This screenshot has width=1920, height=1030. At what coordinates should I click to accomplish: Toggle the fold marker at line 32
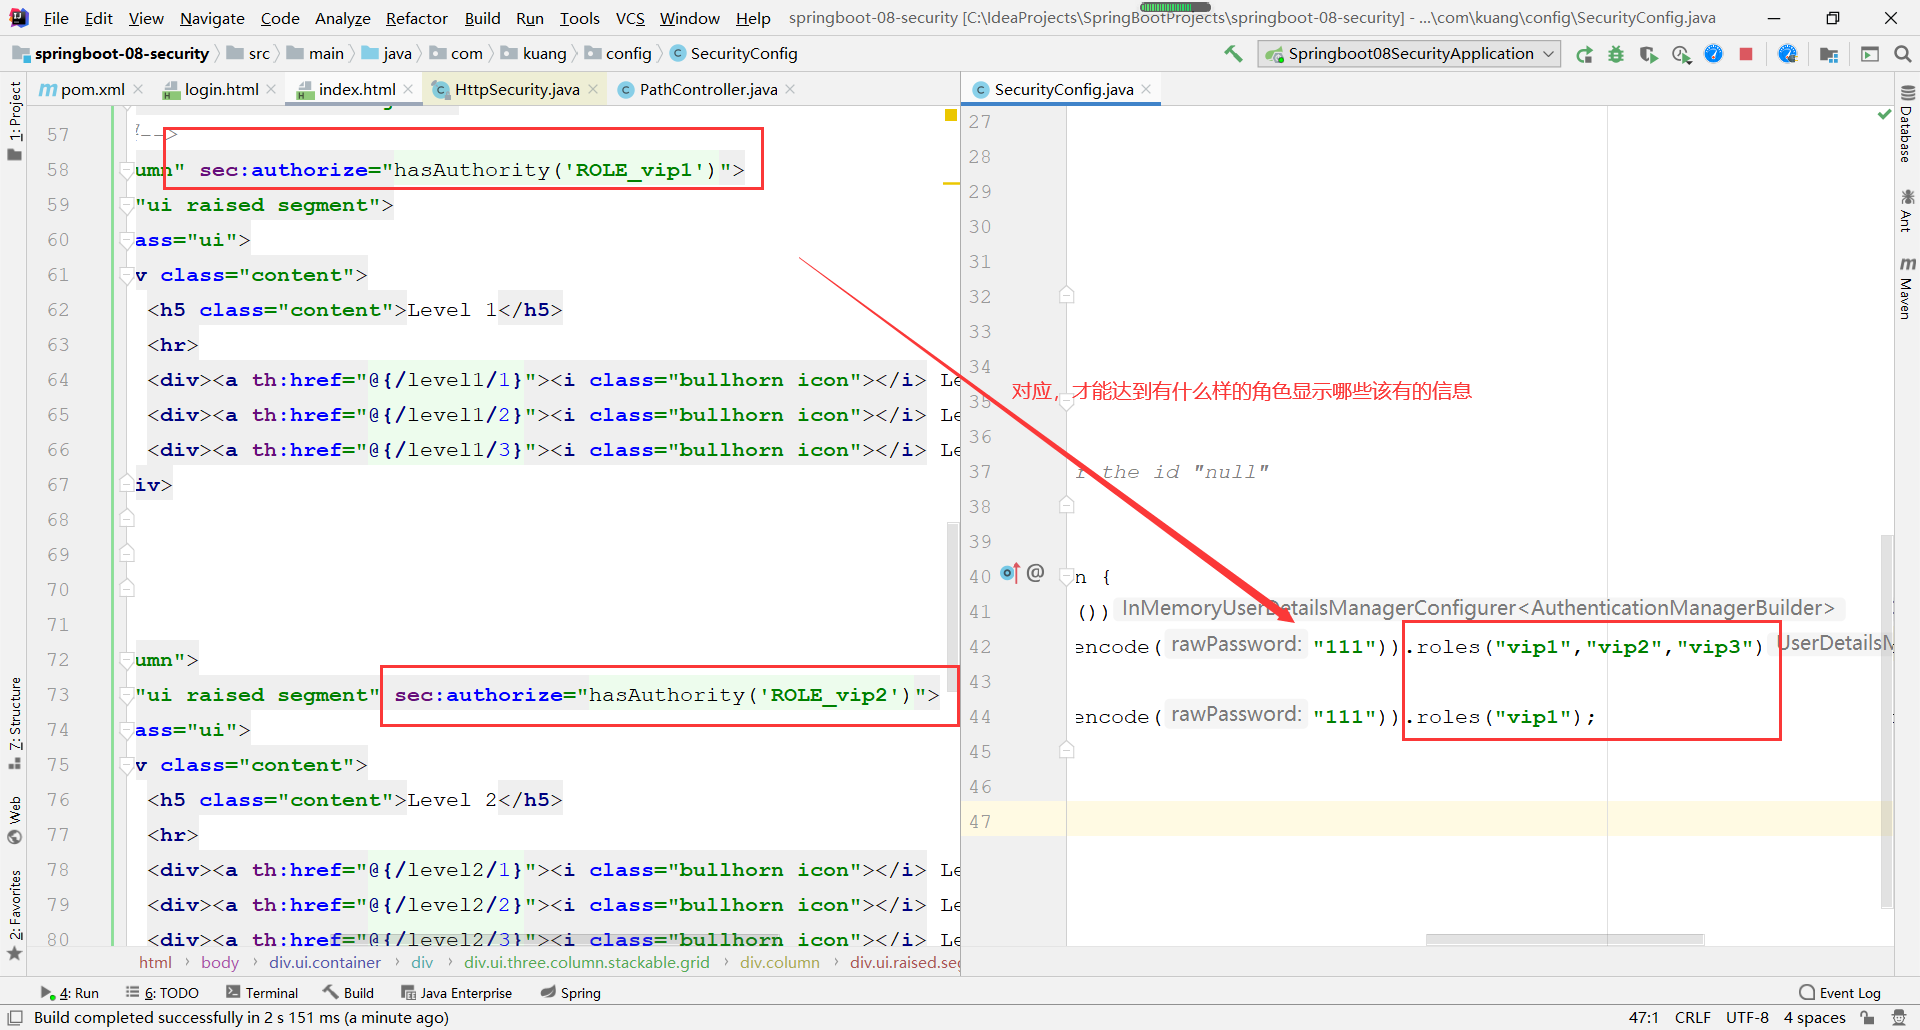1067,296
